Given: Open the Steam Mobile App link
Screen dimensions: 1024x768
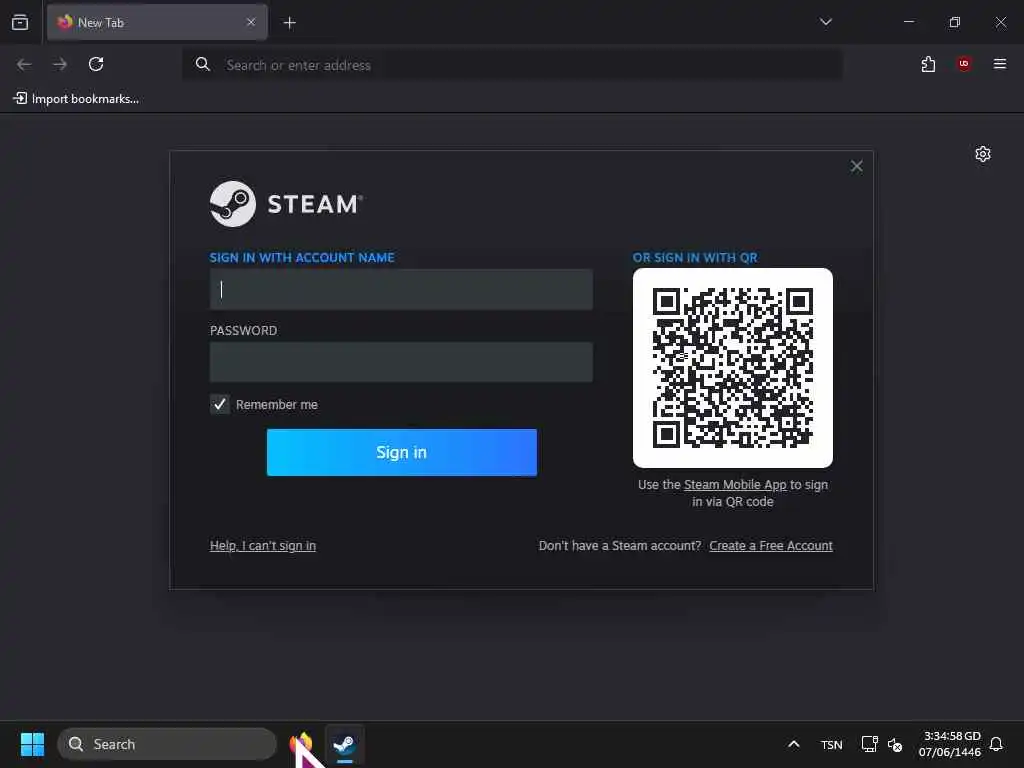Looking at the screenshot, I should 735,485.
